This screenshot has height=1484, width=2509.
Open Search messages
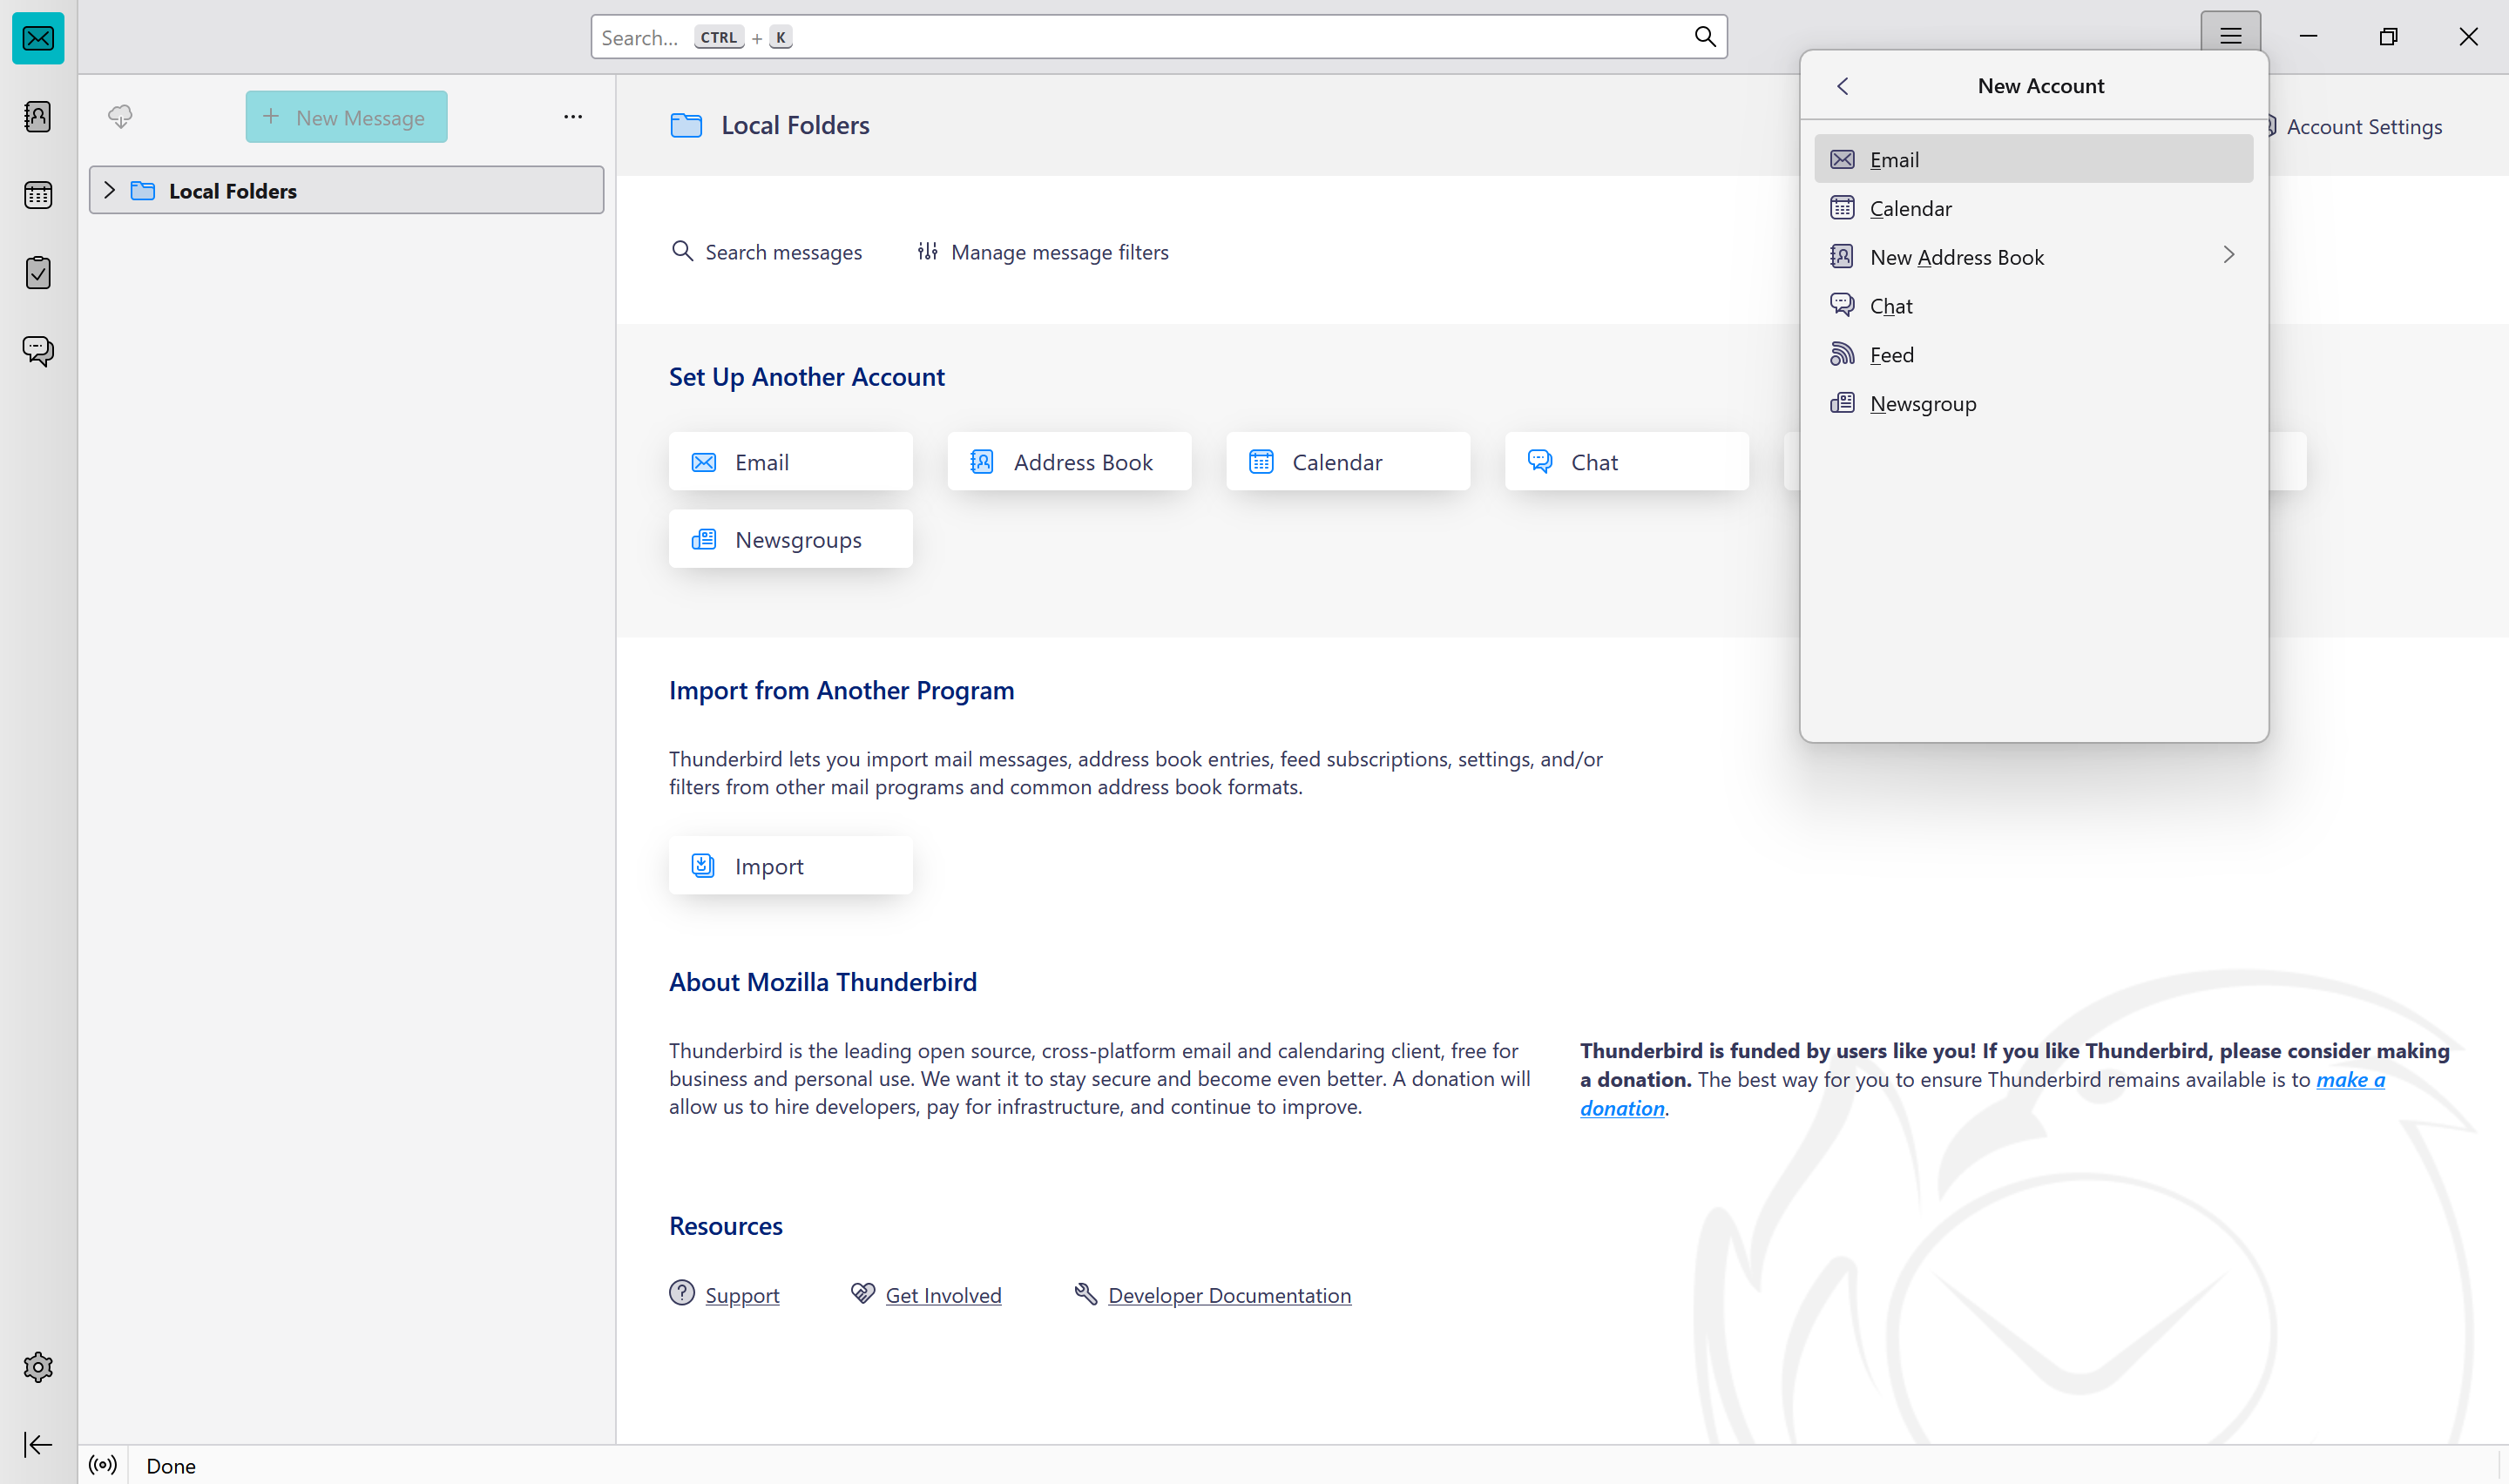(x=766, y=252)
